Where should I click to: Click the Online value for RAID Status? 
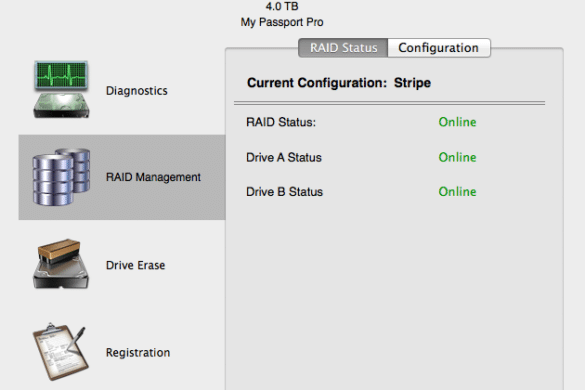pos(457,122)
